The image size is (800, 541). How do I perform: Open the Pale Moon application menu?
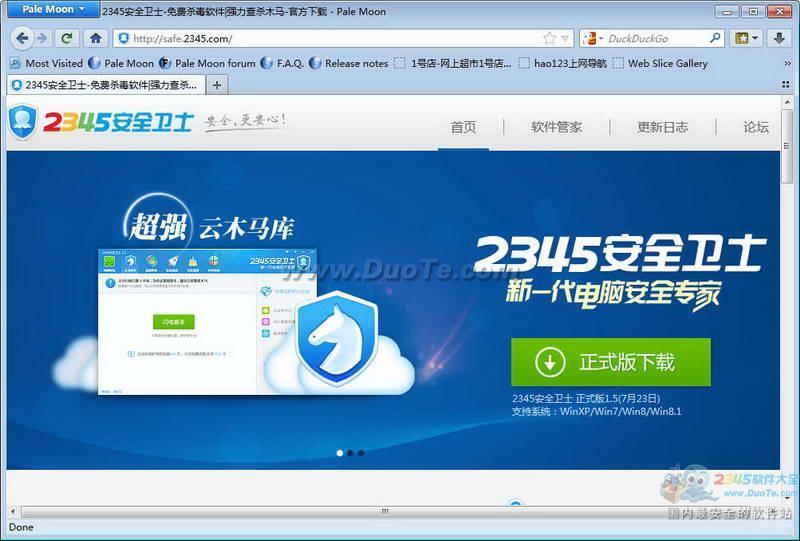[x=53, y=9]
